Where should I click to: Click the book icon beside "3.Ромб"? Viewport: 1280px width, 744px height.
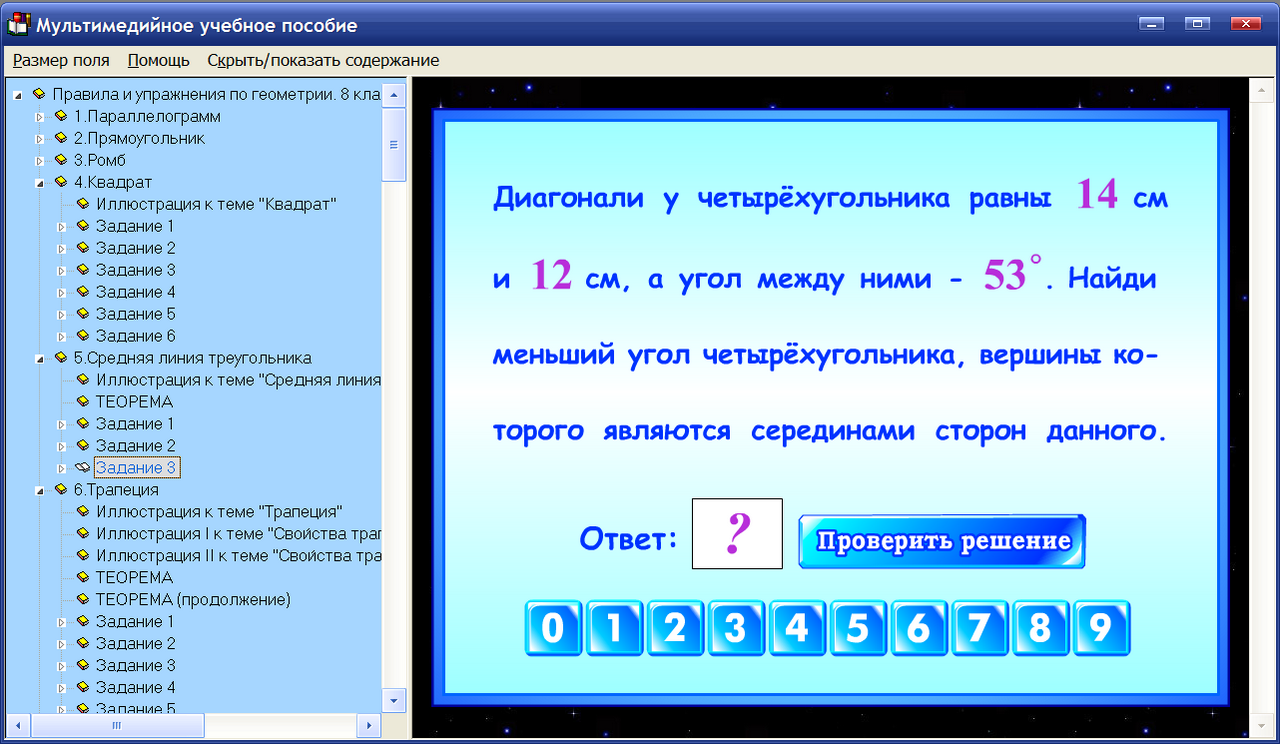pyautogui.click(x=61, y=160)
